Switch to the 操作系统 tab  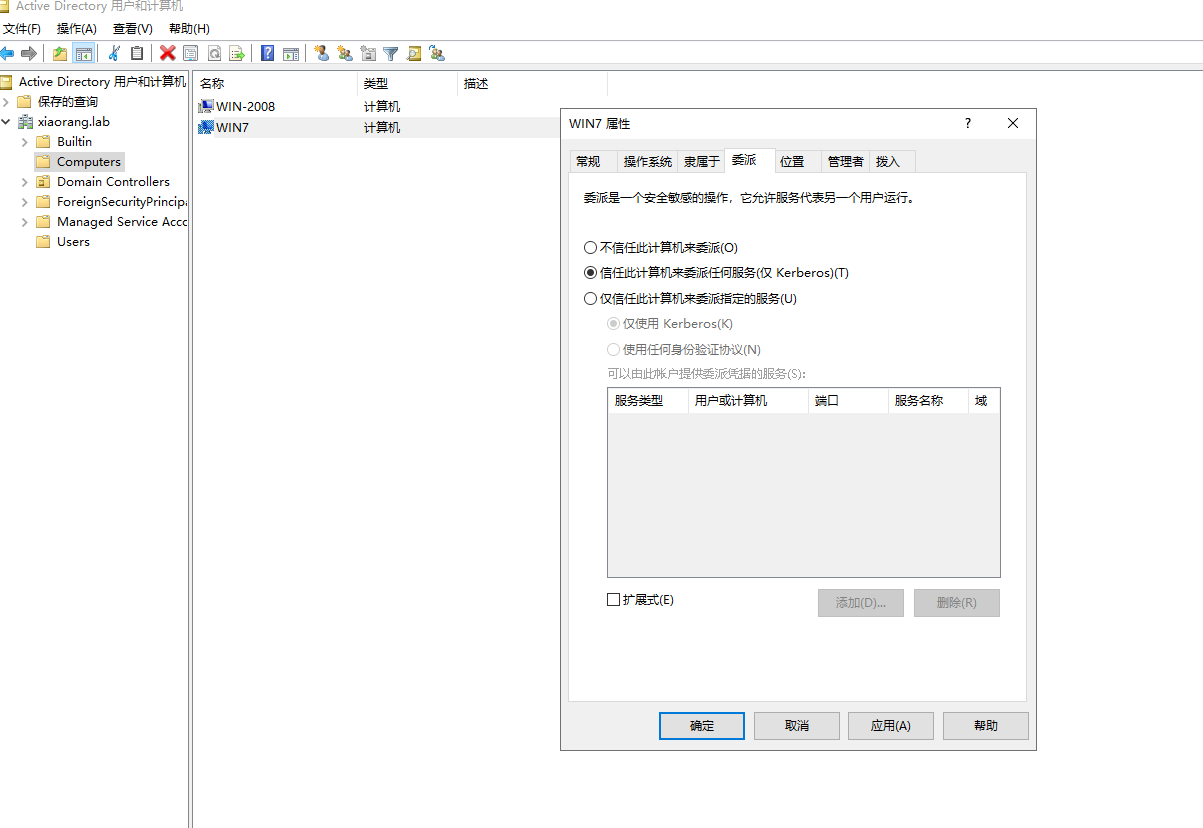(x=646, y=160)
